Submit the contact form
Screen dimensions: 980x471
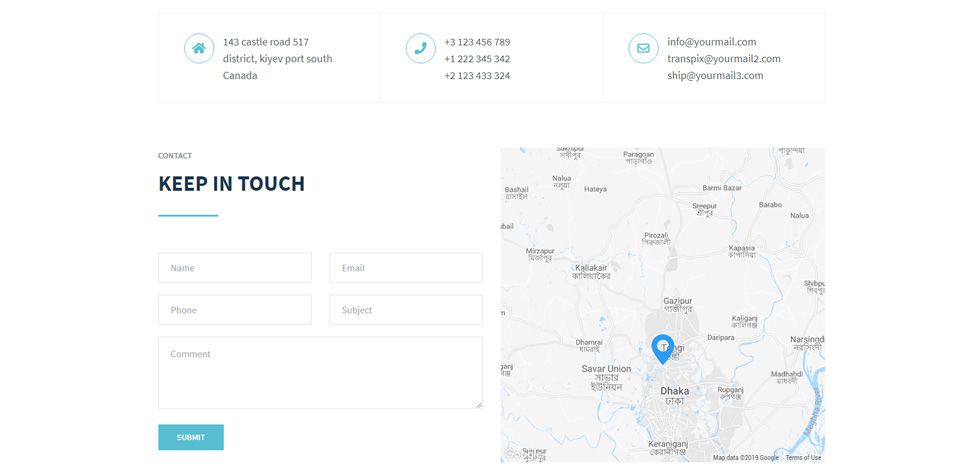[x=191, y=437]
